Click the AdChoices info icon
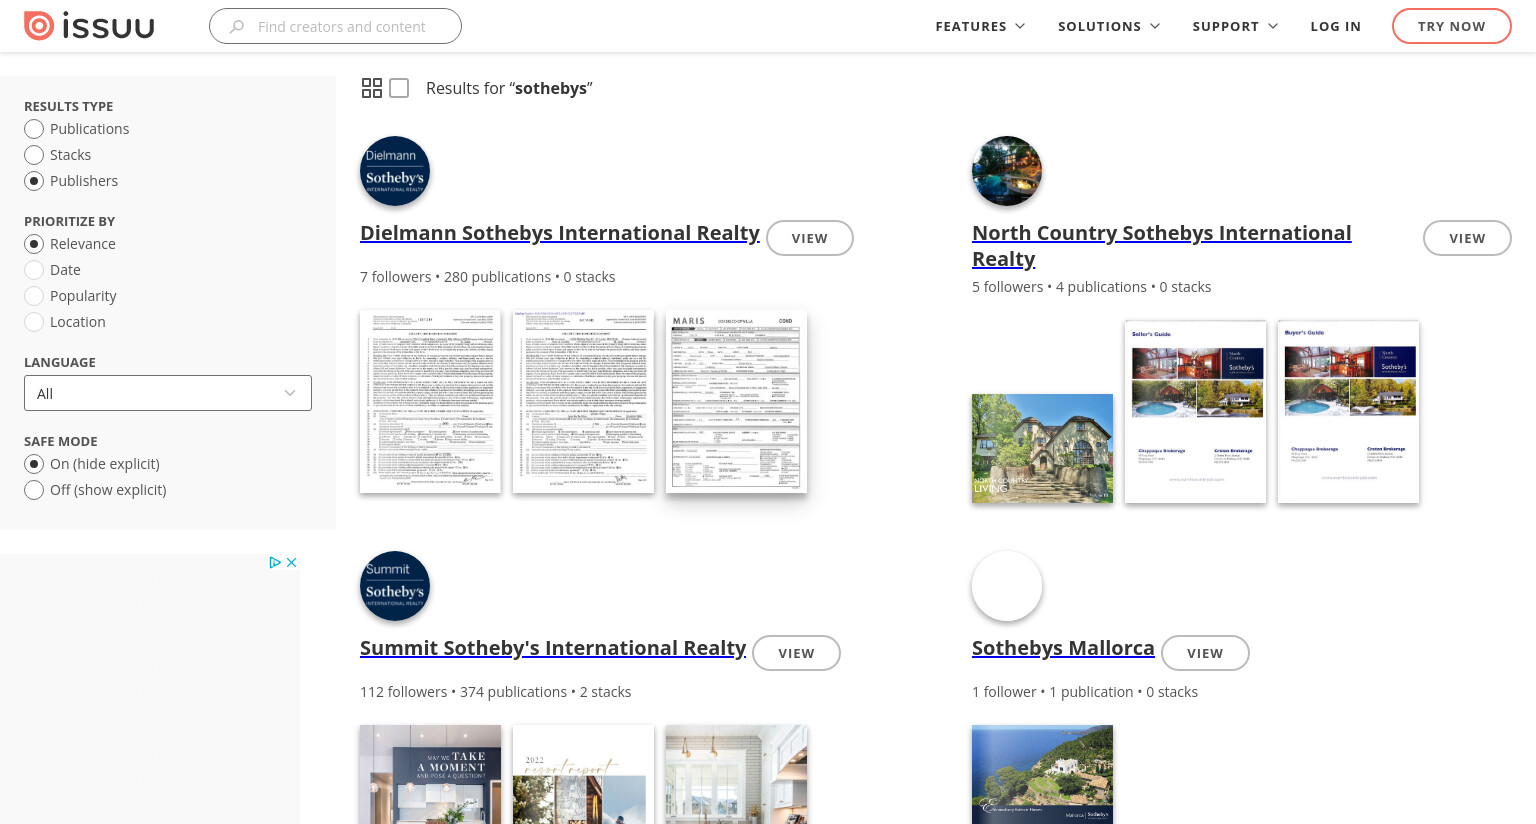The height and width of the screenshot is (824, 1536). pyautogui.click(x=275, y=563)
